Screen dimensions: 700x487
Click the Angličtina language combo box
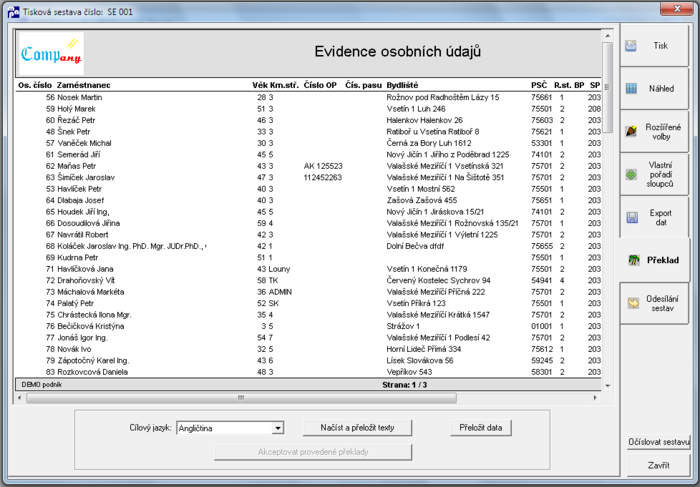pyautogui.click(x=230, y=428)
